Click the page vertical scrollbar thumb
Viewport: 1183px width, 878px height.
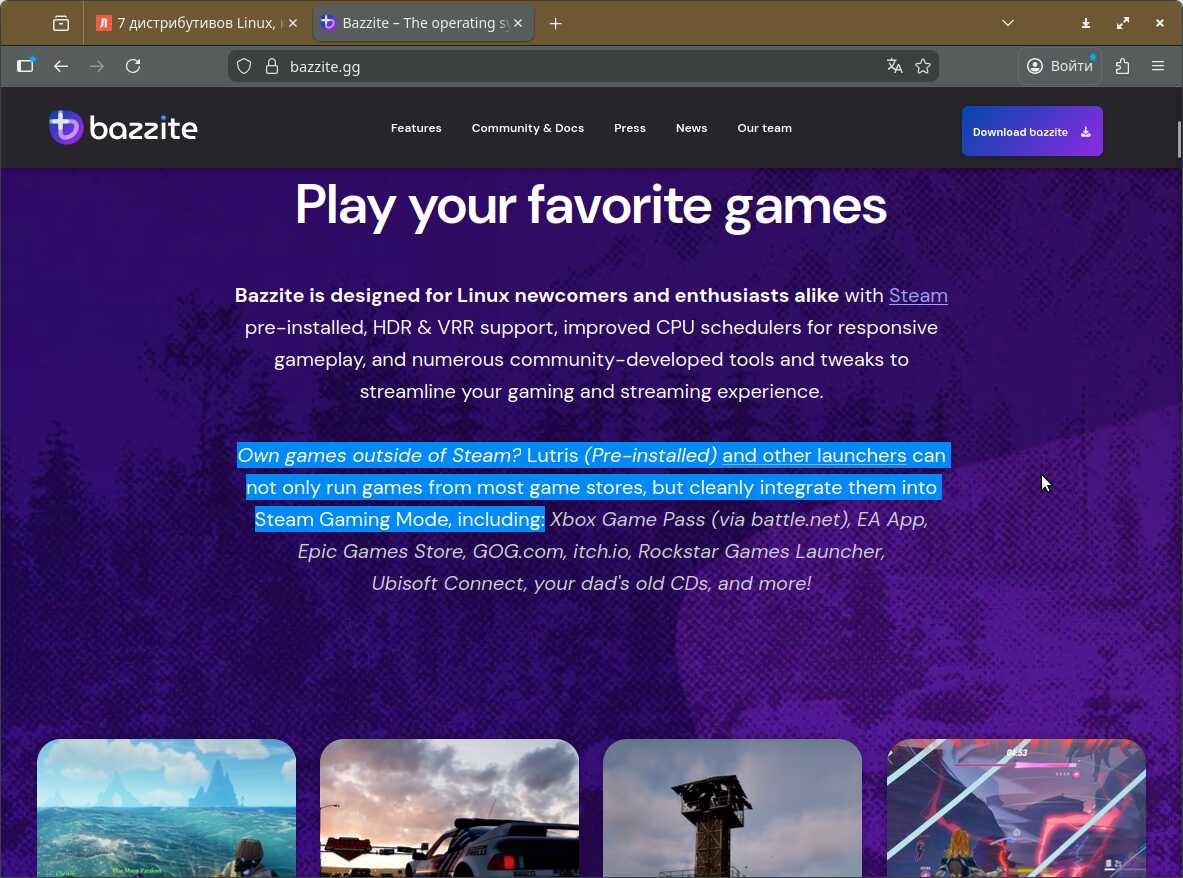pos(1178,140)
